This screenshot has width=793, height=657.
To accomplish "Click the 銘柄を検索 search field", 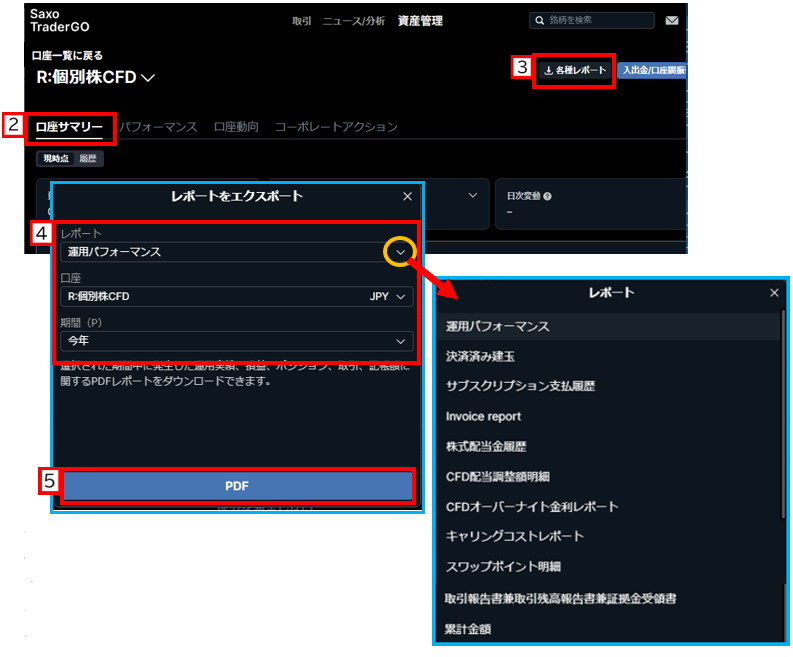I will tap(592, 20).
